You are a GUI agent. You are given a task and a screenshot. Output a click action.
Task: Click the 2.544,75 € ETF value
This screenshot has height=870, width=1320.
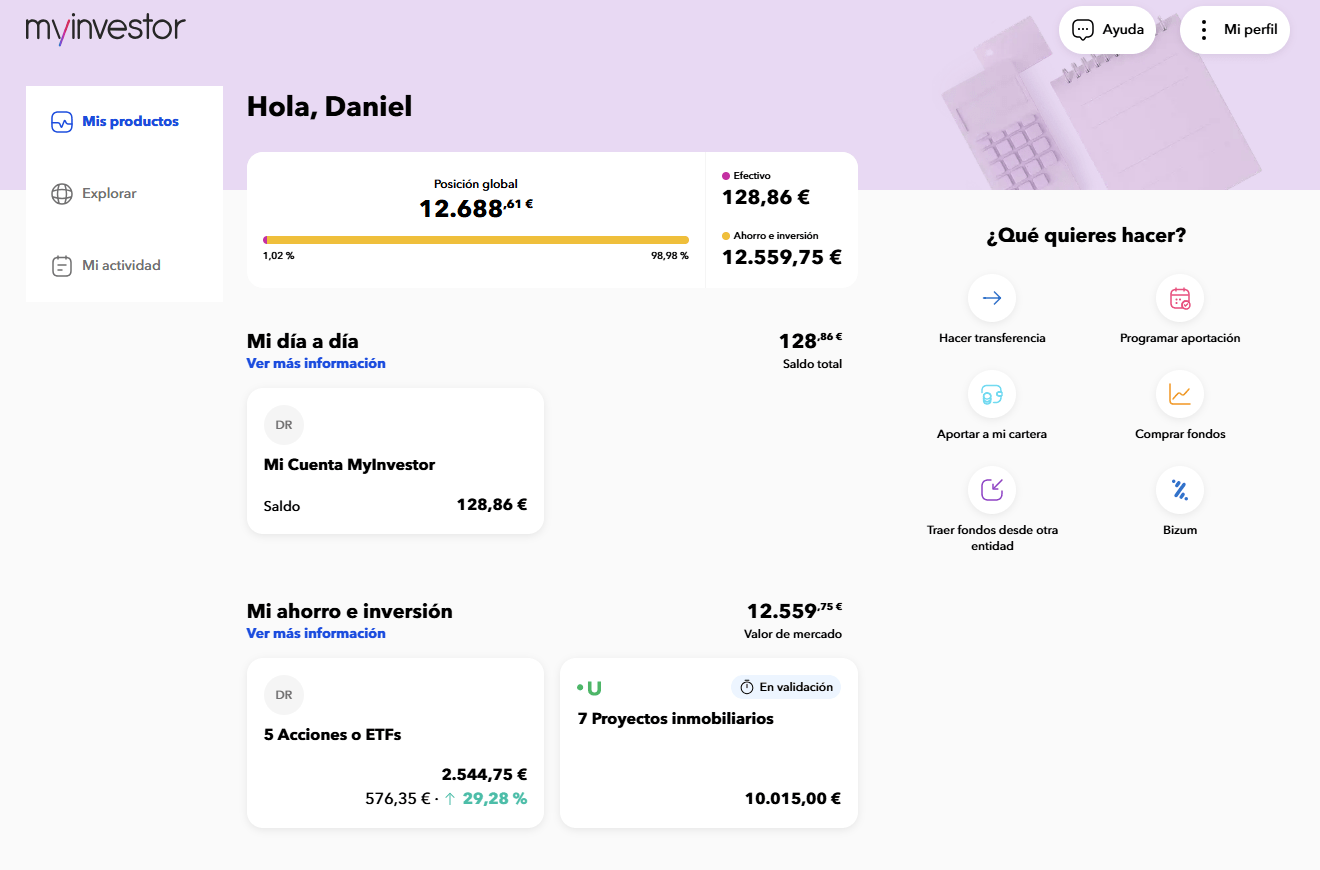point(484,775)
